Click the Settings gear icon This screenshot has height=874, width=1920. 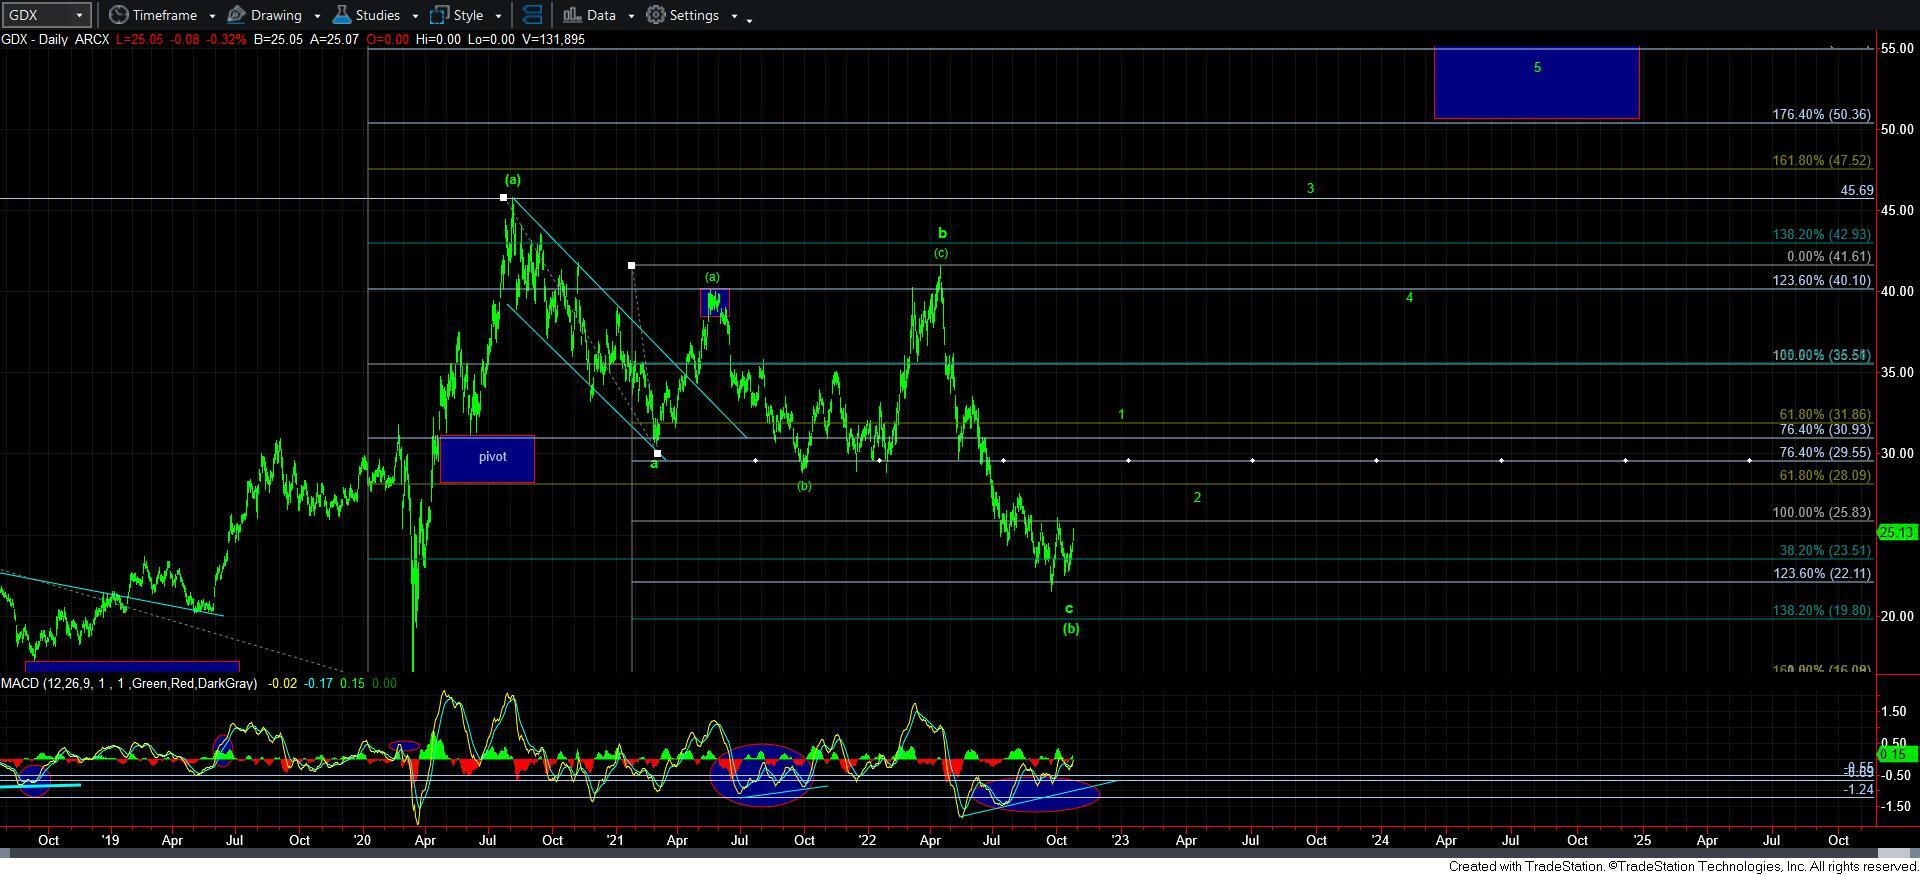pyautogui.click(x=656, y=15)
